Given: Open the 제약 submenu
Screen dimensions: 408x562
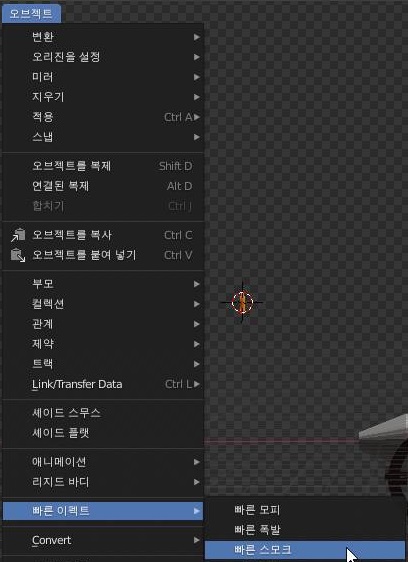Looking at the screenshot, I should pyautogui.click(x=103, y=344).
